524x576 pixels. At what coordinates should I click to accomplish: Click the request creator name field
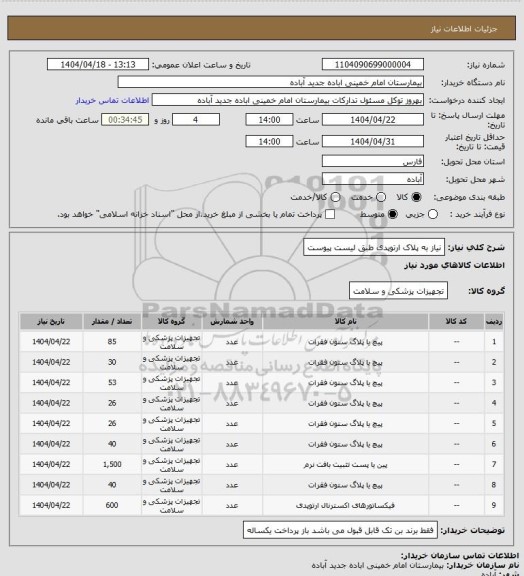pos(288,100)
